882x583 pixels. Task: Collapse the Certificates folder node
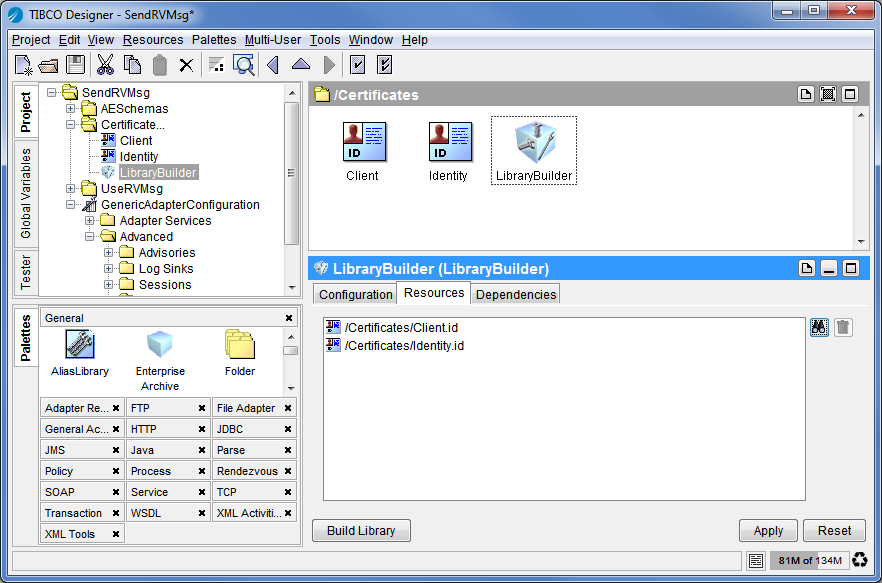click(x=70, y=124)
